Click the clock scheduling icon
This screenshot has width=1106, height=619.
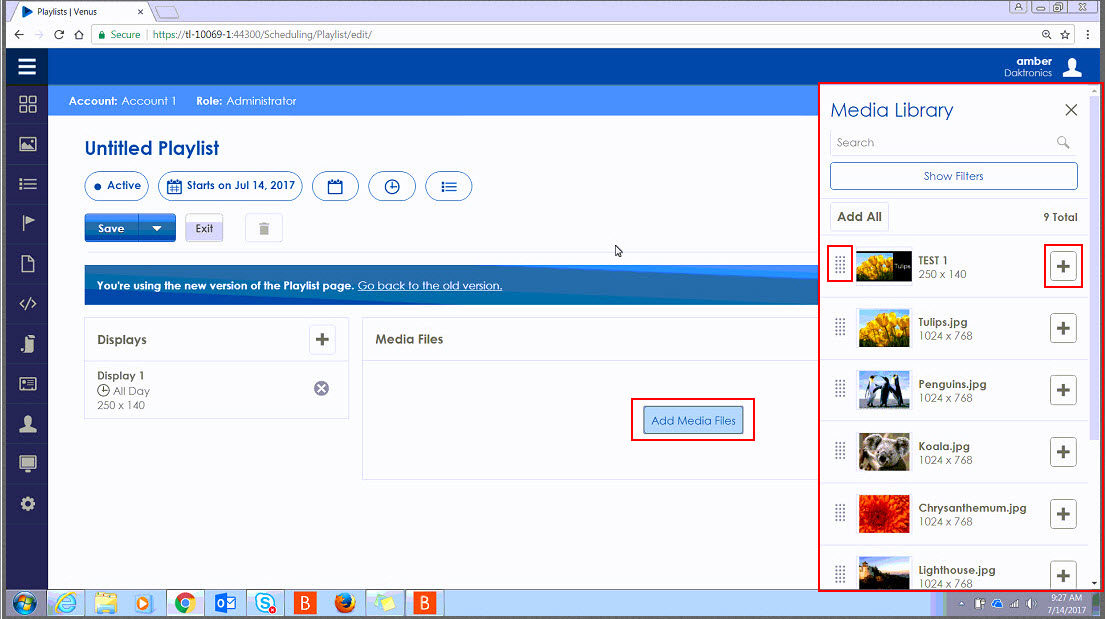[x=392, y=186]
